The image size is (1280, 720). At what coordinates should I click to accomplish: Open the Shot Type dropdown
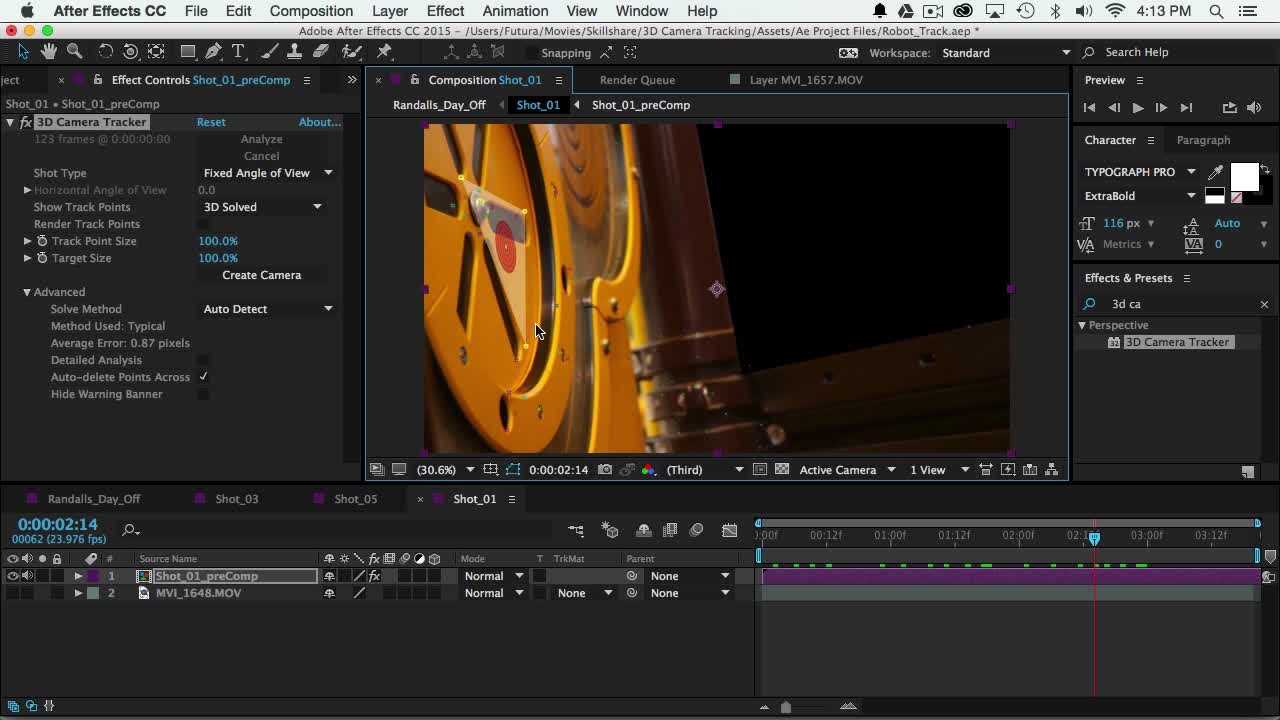point(267,173)
